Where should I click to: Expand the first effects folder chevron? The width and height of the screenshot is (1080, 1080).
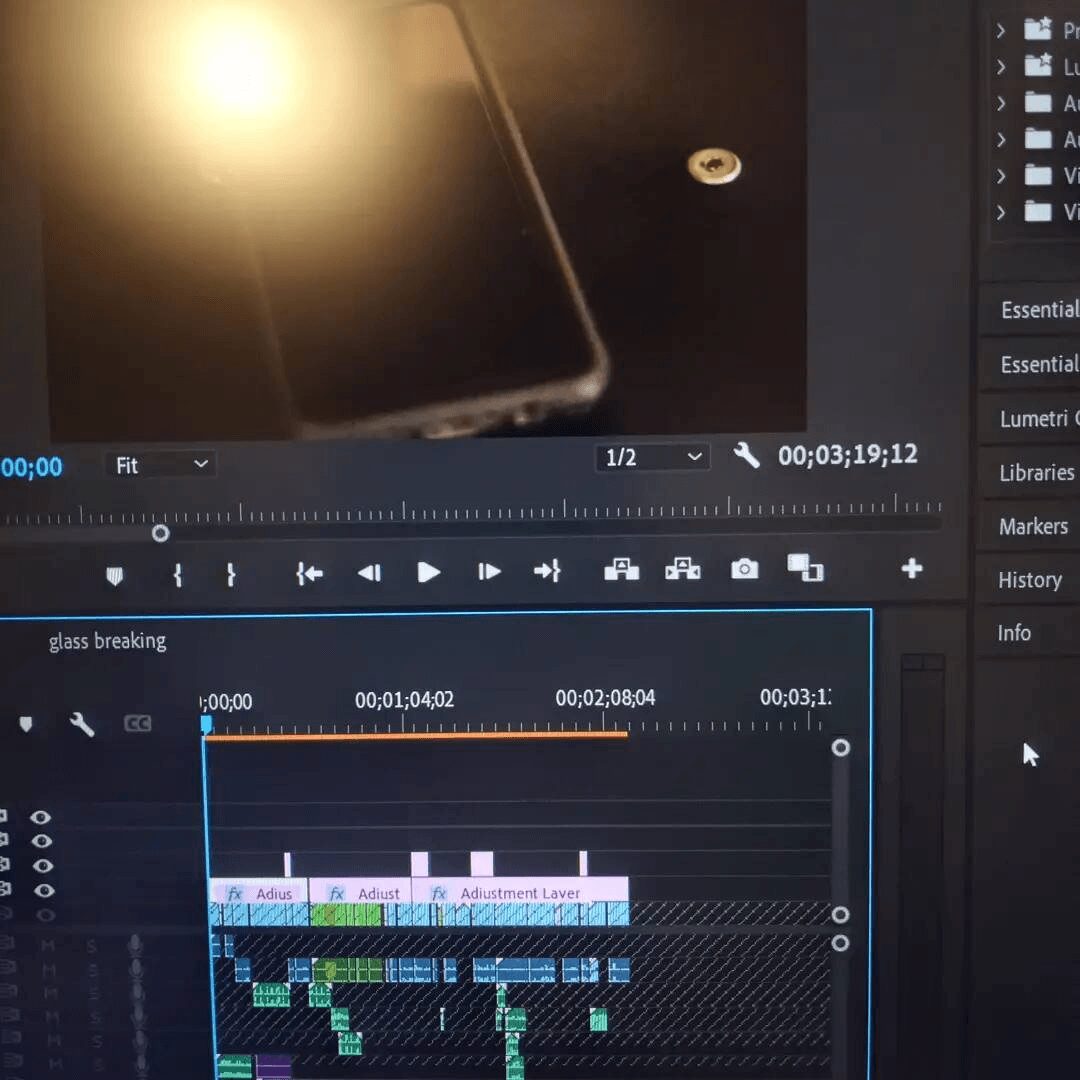(x=1000, y=31)
